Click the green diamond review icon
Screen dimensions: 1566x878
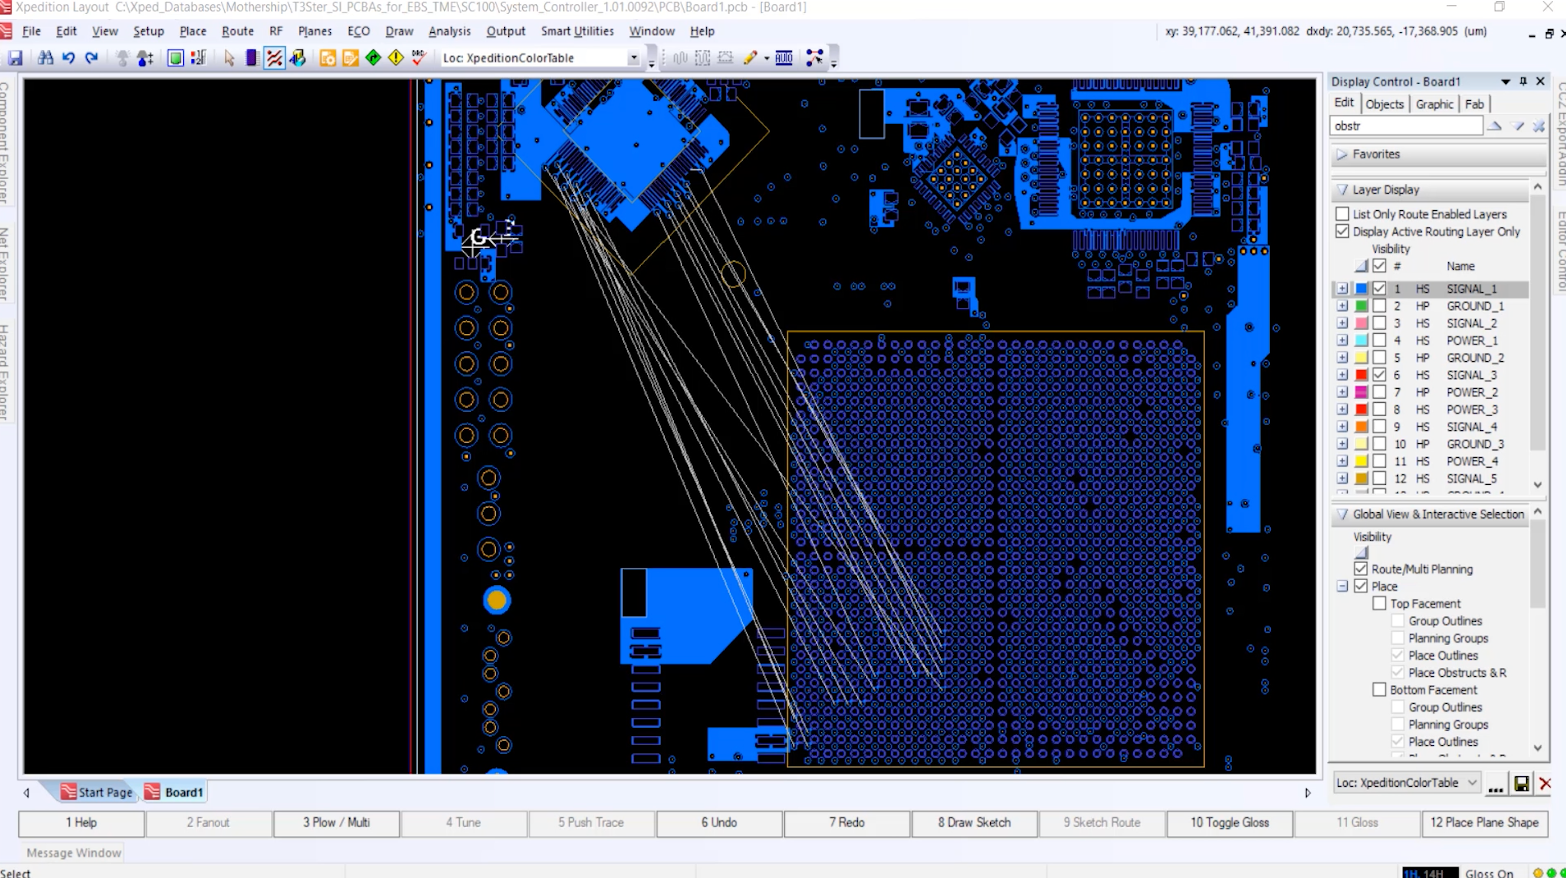coord(373,58)
